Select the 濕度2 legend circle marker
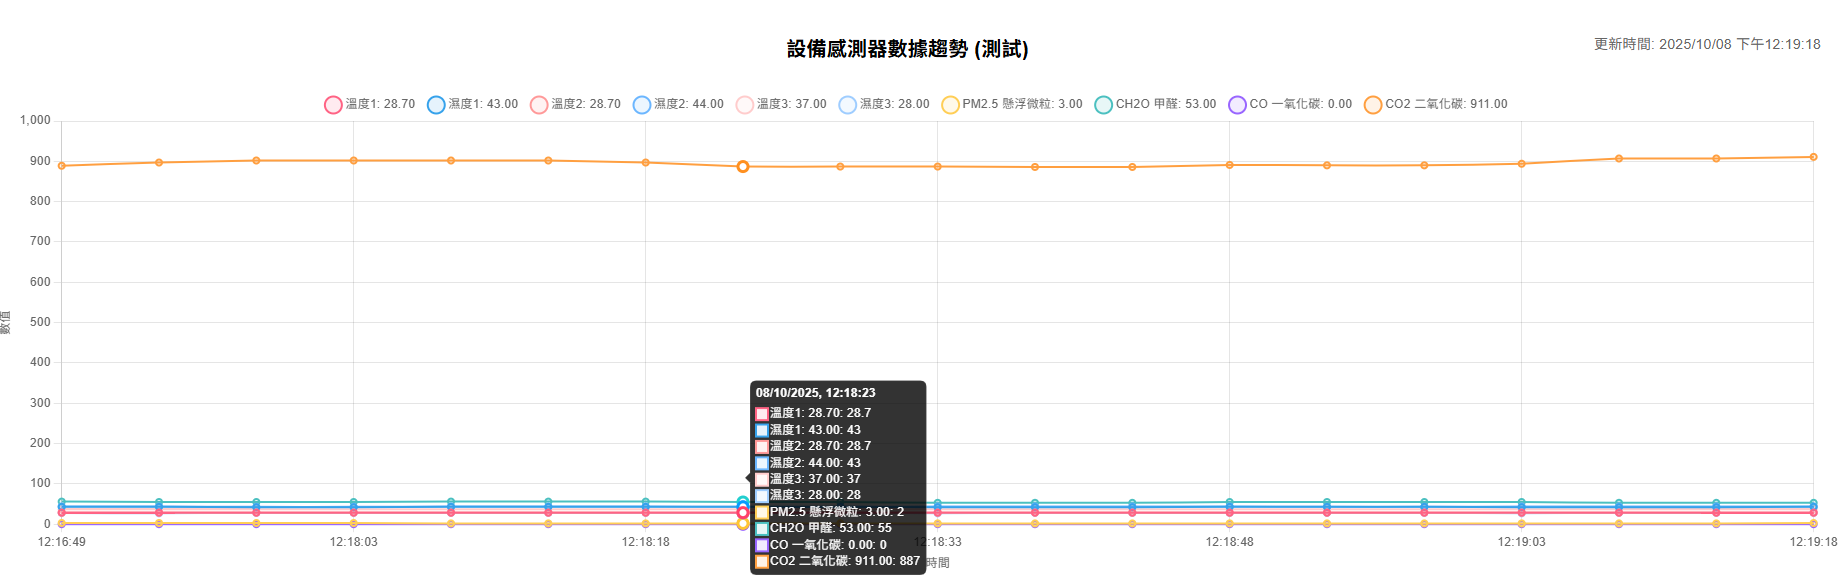 coord(642,105)
